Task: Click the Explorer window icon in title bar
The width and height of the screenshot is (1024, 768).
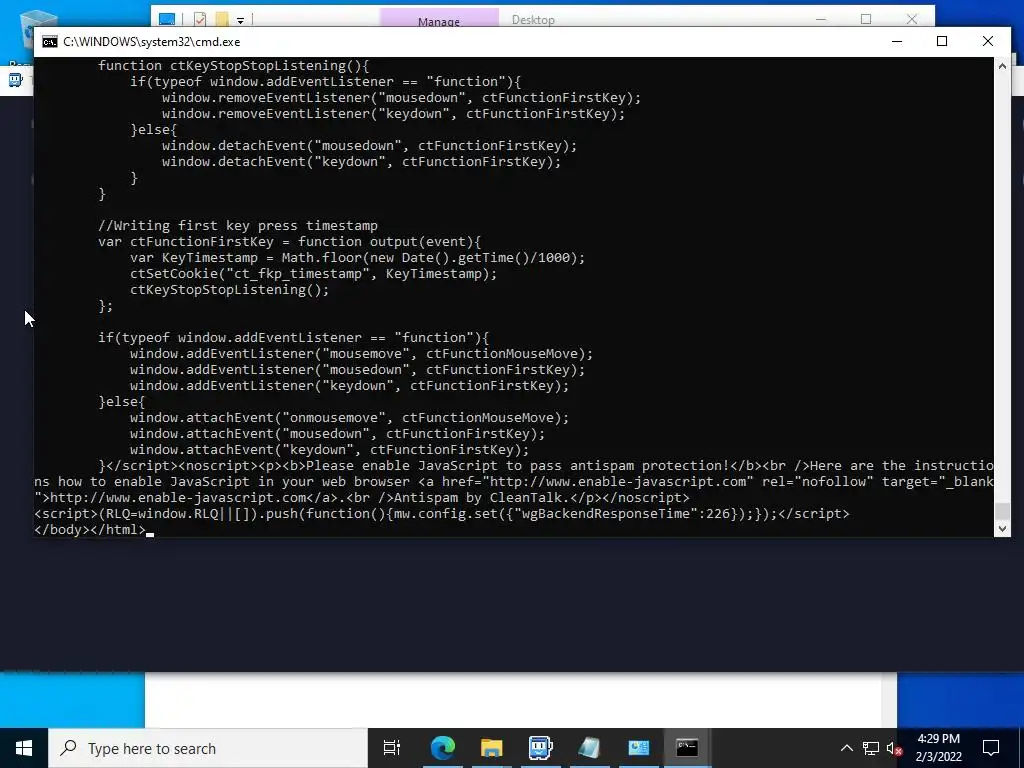Action: coord(167,20)
